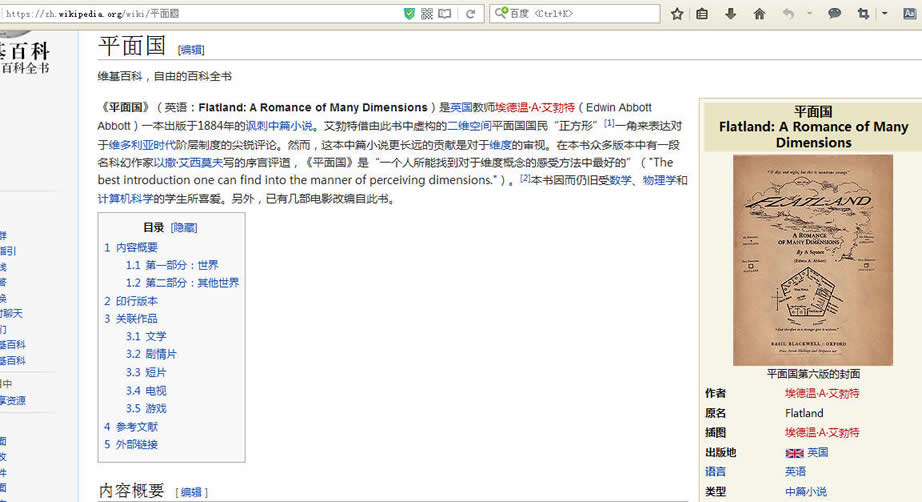Jump to 1.2 第二部分：其他世界
Viewport: 922px width, 502px height.
[x=182, y=283]
